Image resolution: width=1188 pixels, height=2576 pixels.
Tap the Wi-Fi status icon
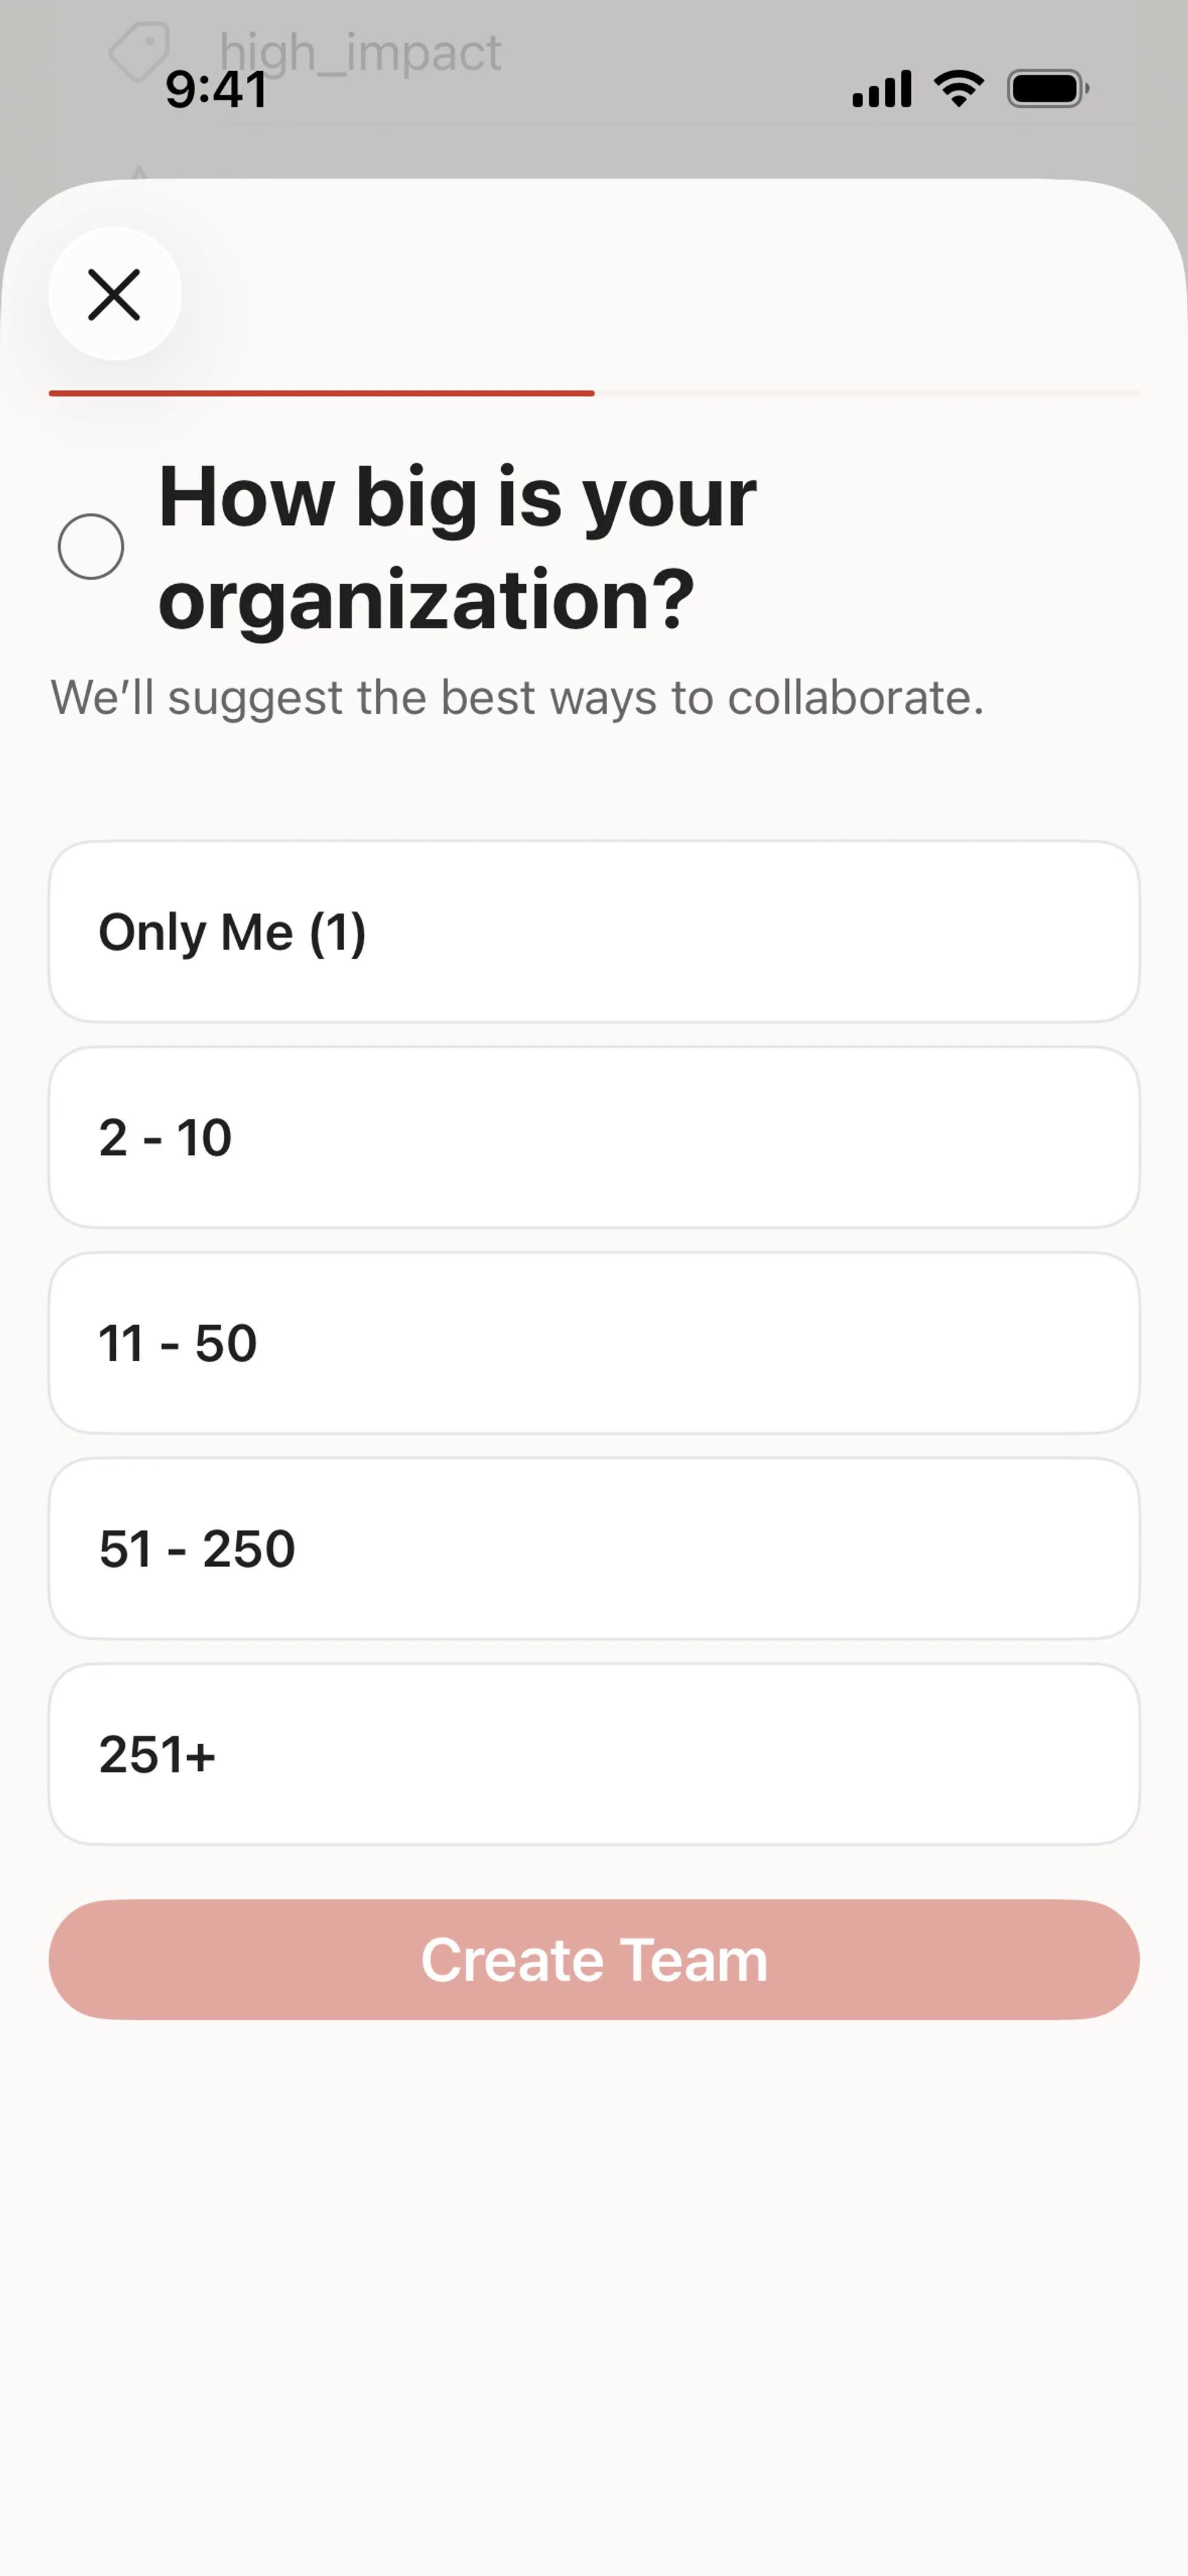point(958,89)
